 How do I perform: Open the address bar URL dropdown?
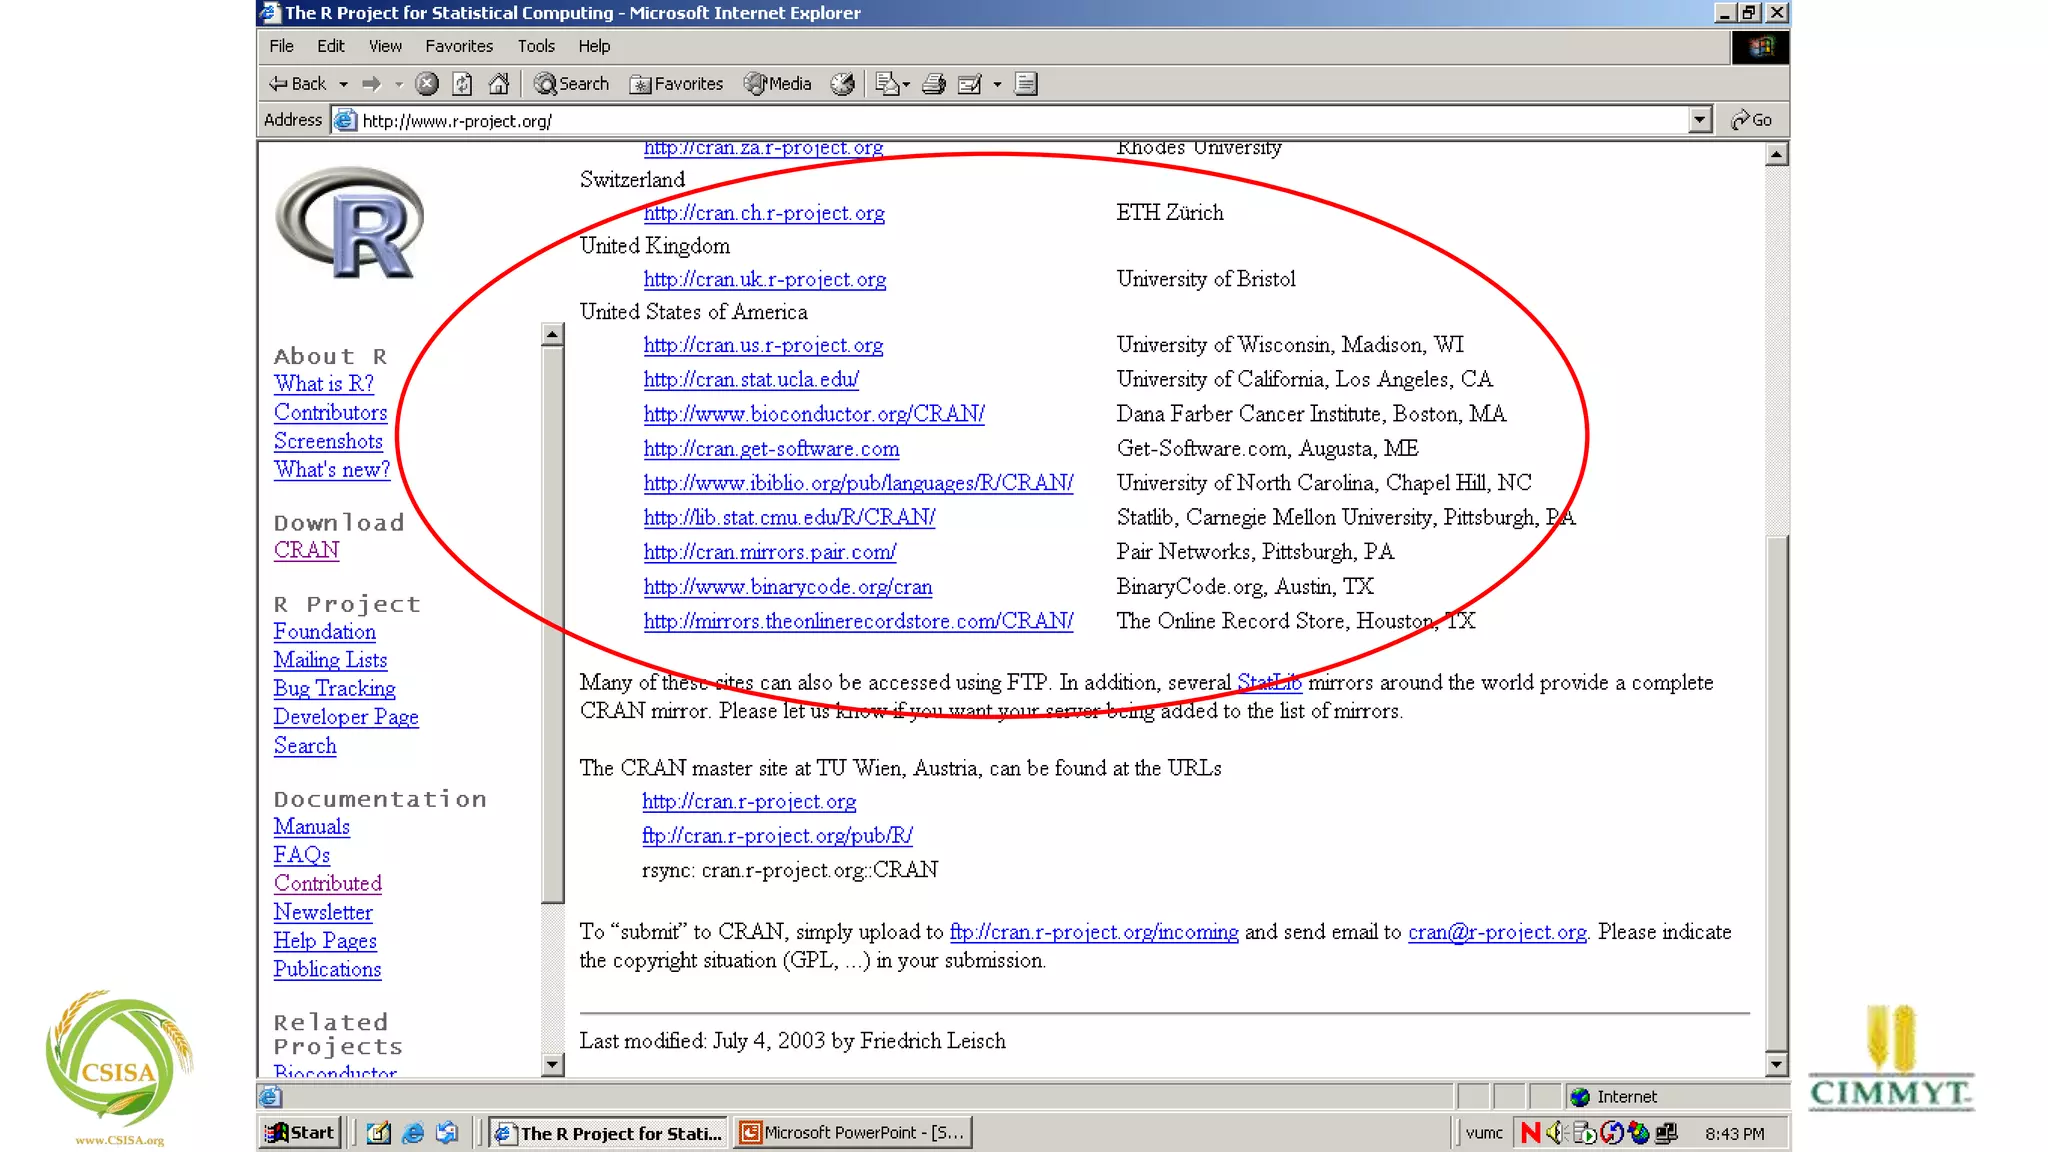pyautogui.click(x=1699, y=120)
